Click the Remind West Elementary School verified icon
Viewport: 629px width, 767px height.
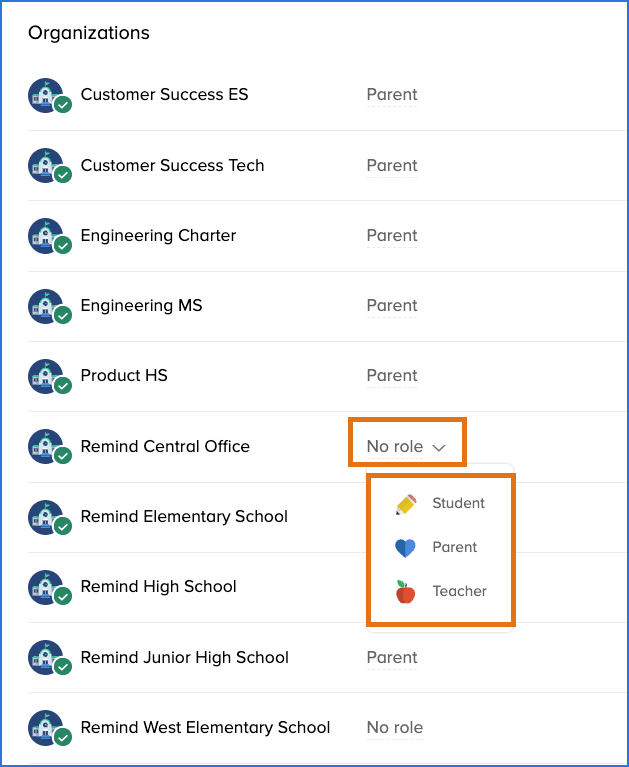[63, 737]
